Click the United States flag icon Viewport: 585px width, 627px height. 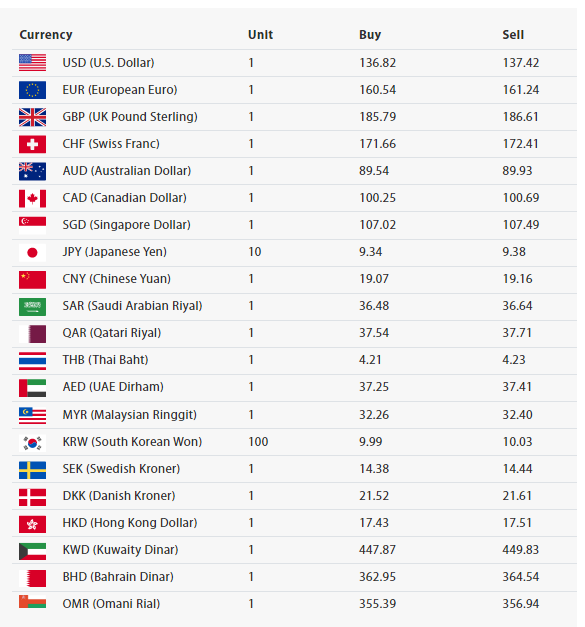32,63
